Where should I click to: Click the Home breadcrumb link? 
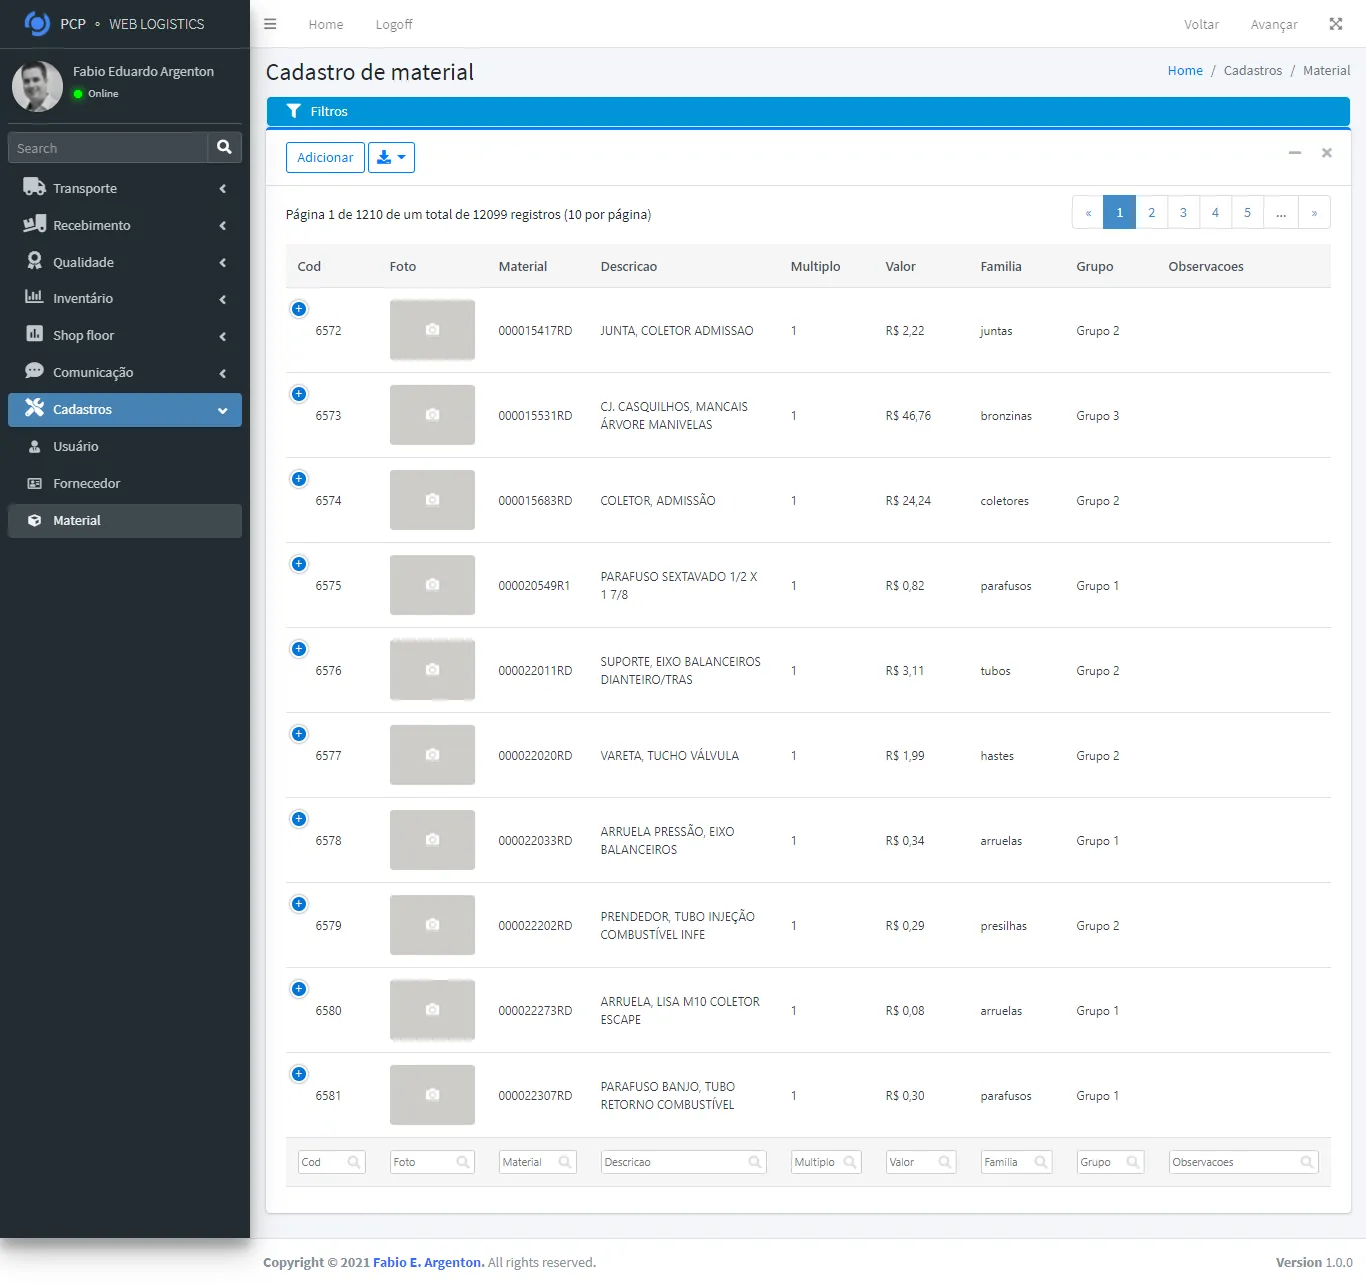pyautogui.click(x=1185, y=70)
